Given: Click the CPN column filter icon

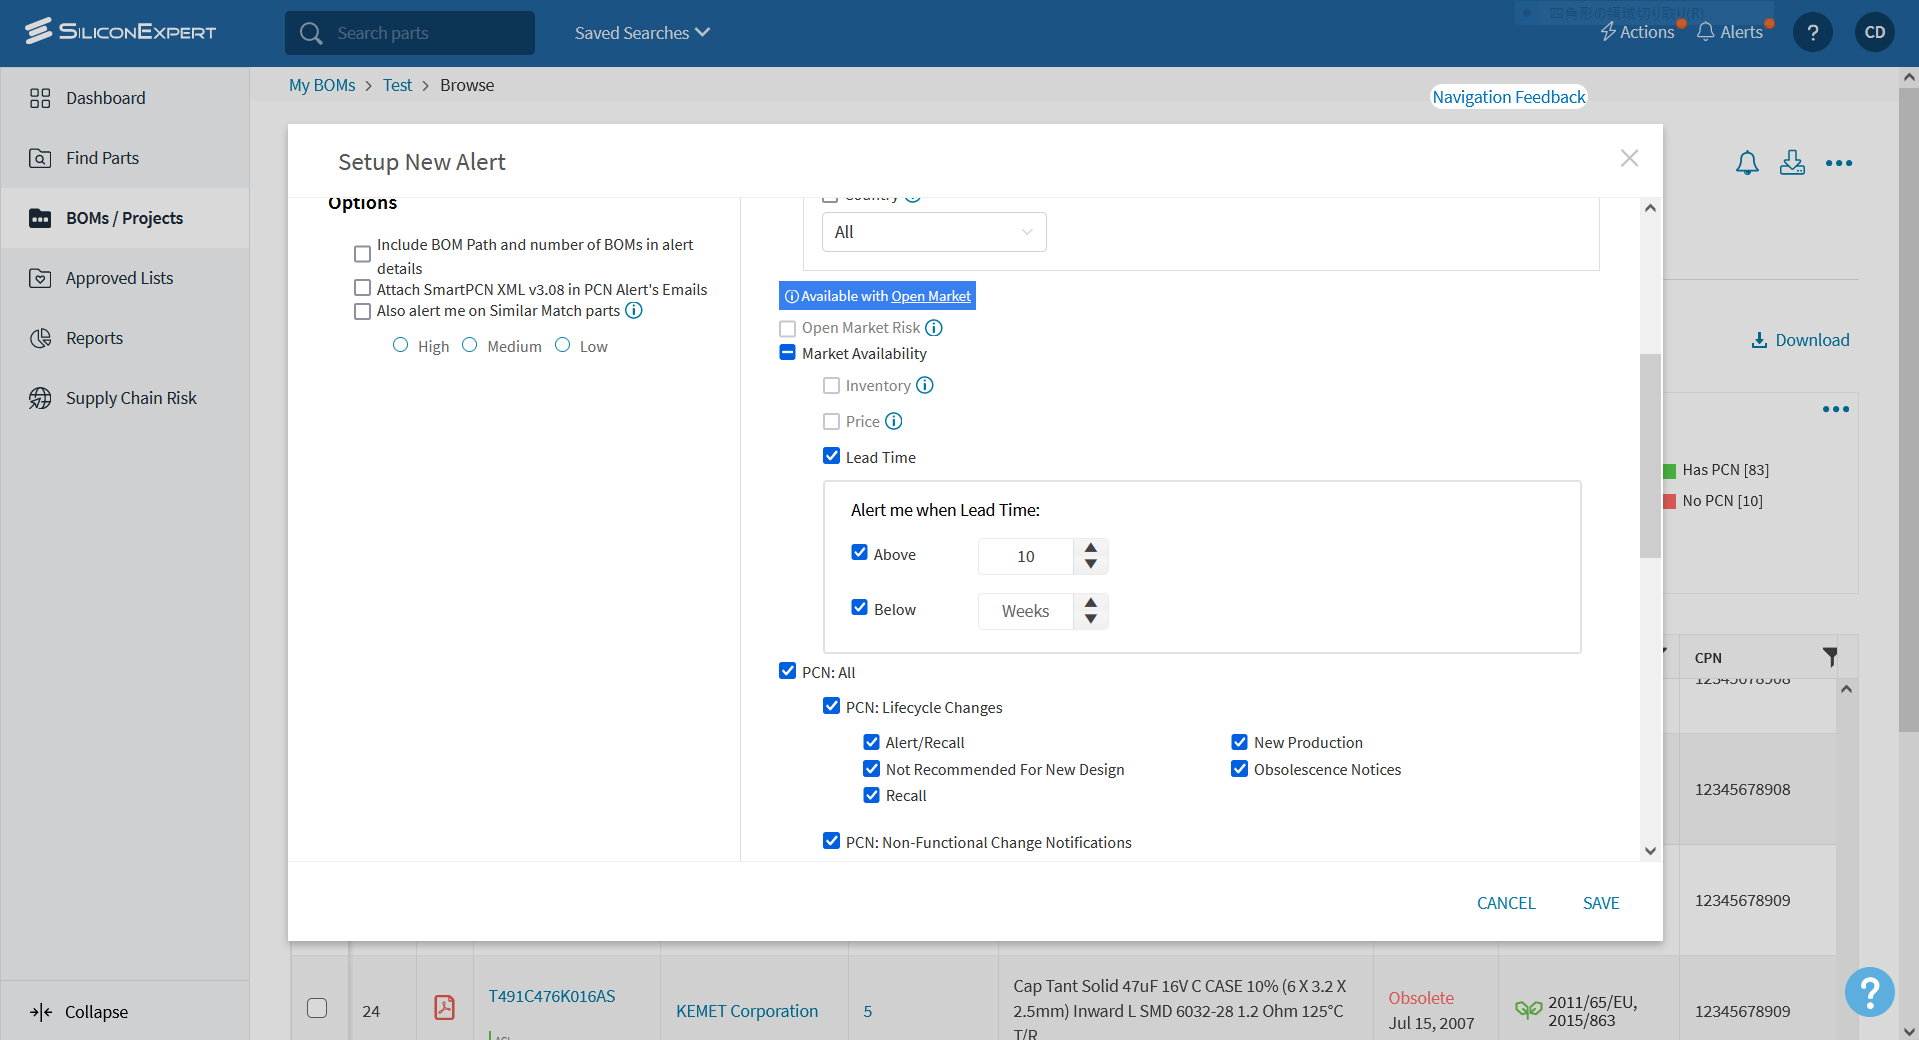Looking at the screenshot, I should (x=1829, y=657).
